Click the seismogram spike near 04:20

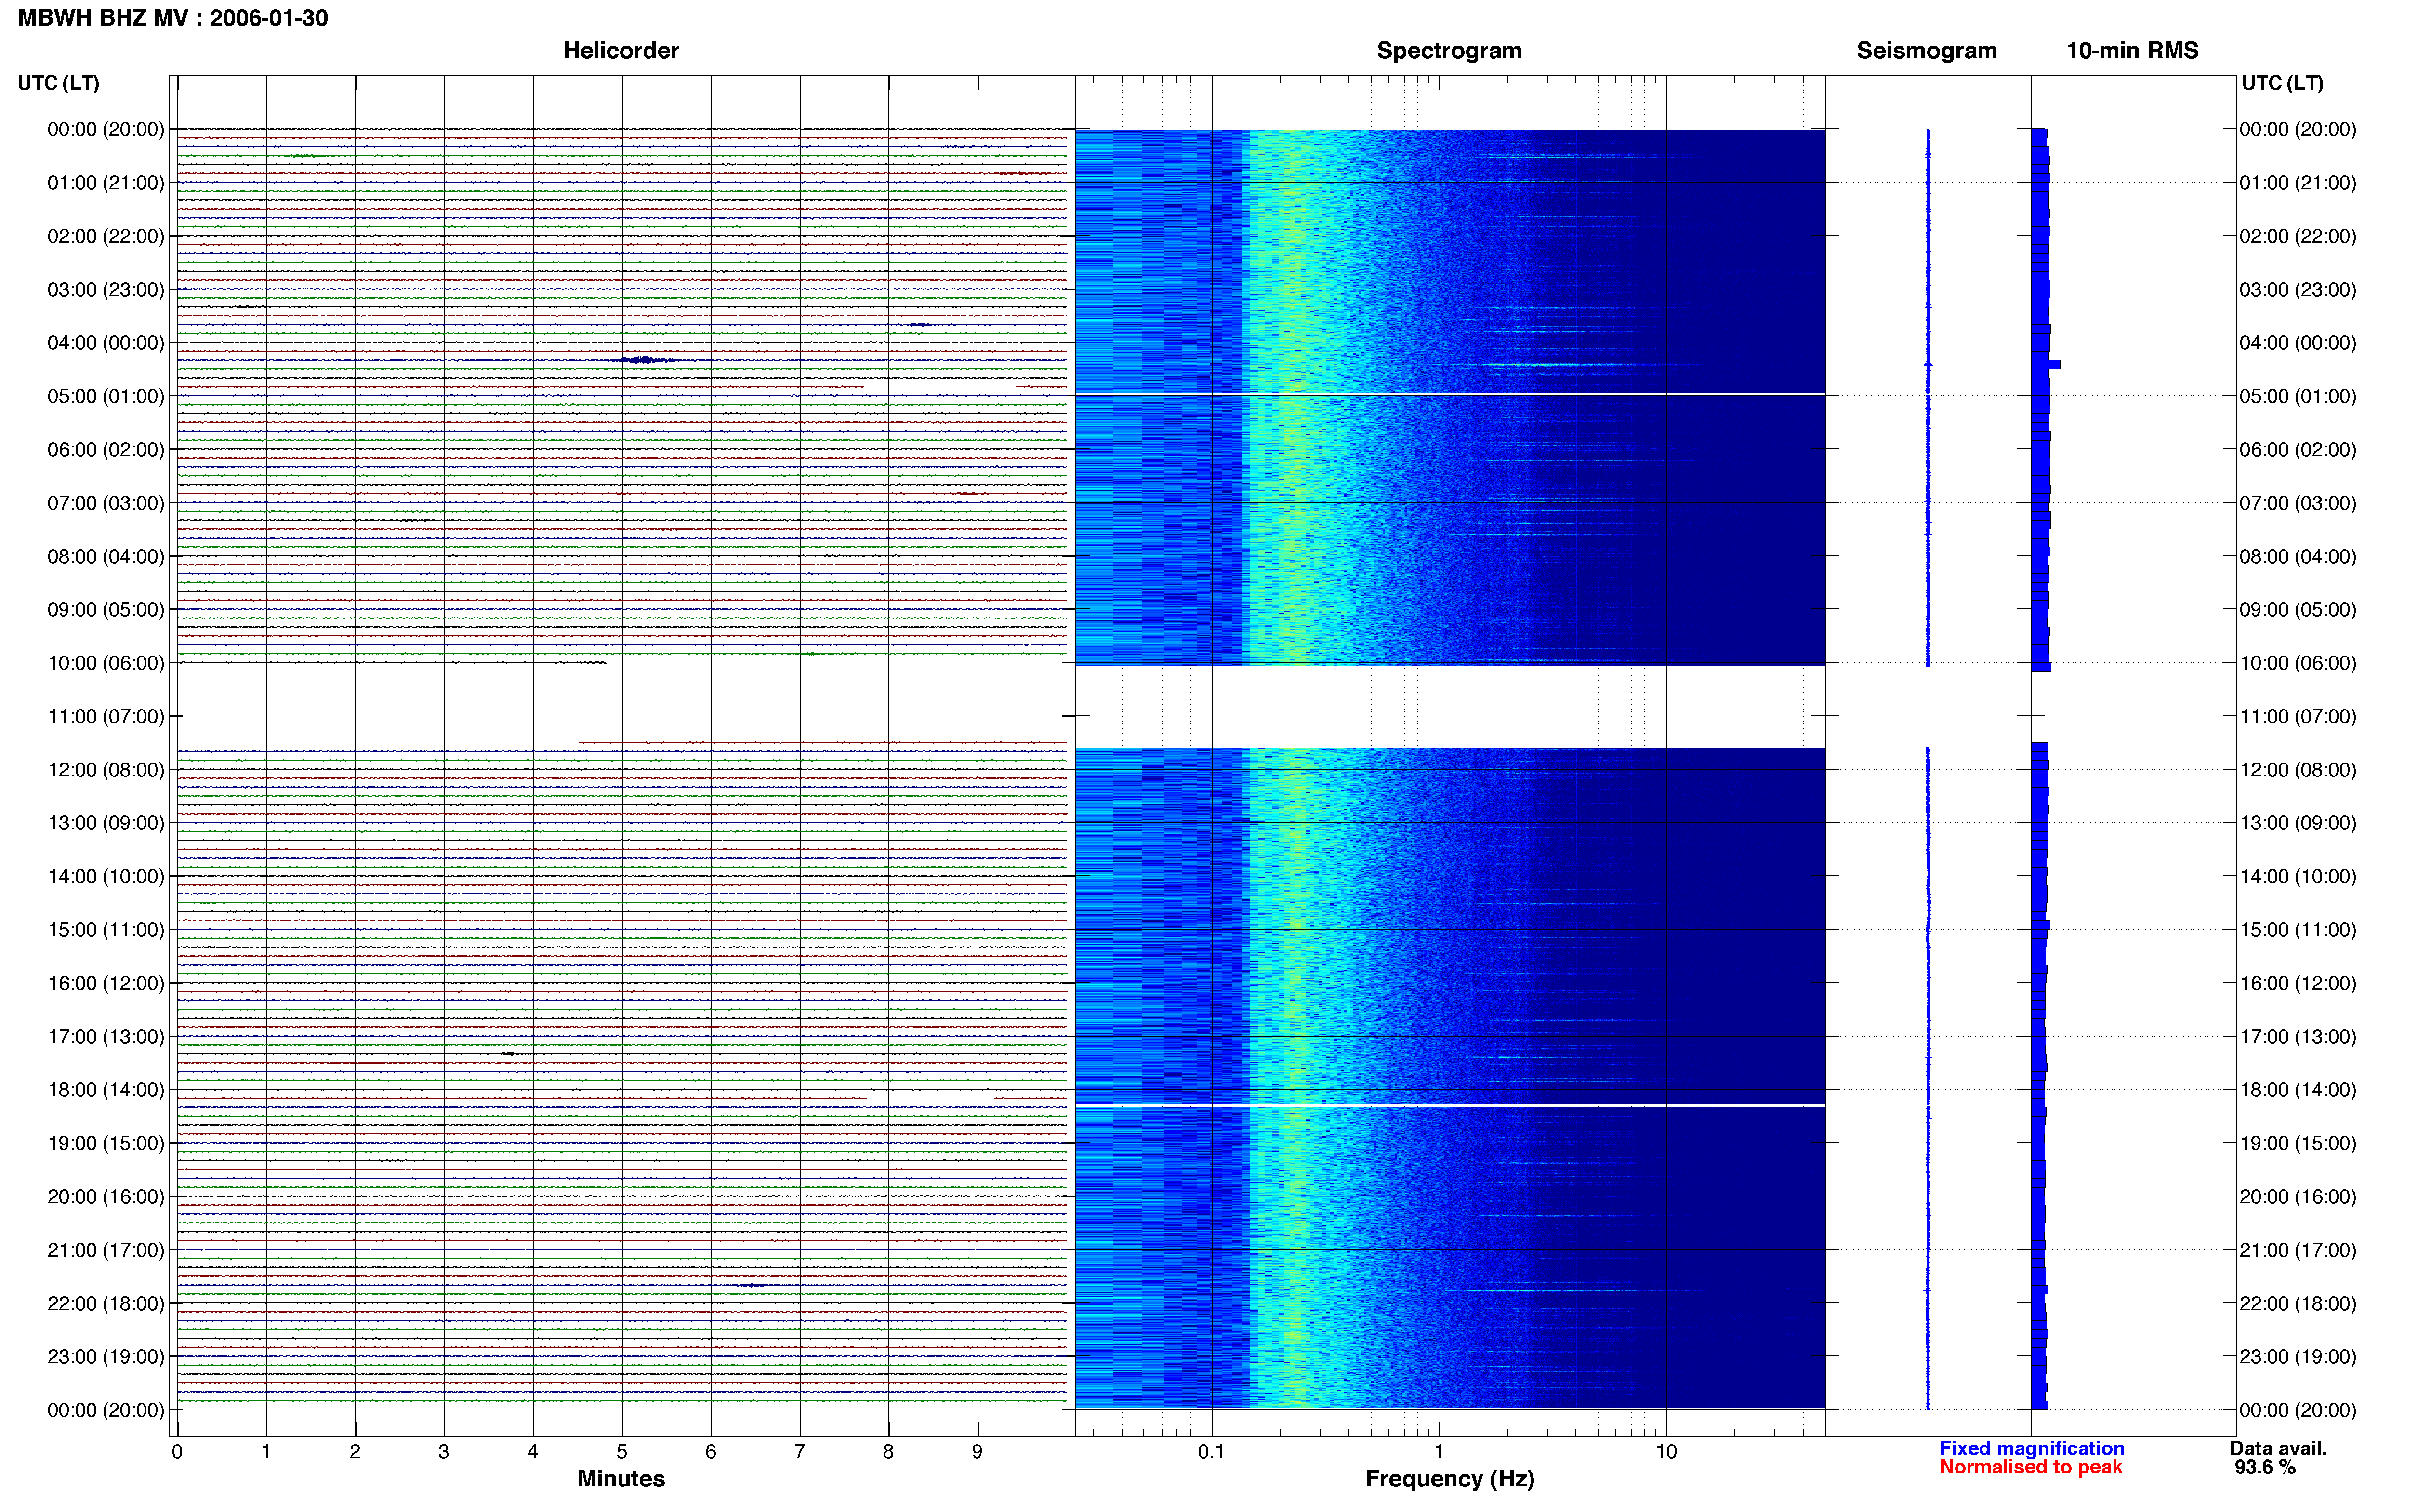point(1928,365)
